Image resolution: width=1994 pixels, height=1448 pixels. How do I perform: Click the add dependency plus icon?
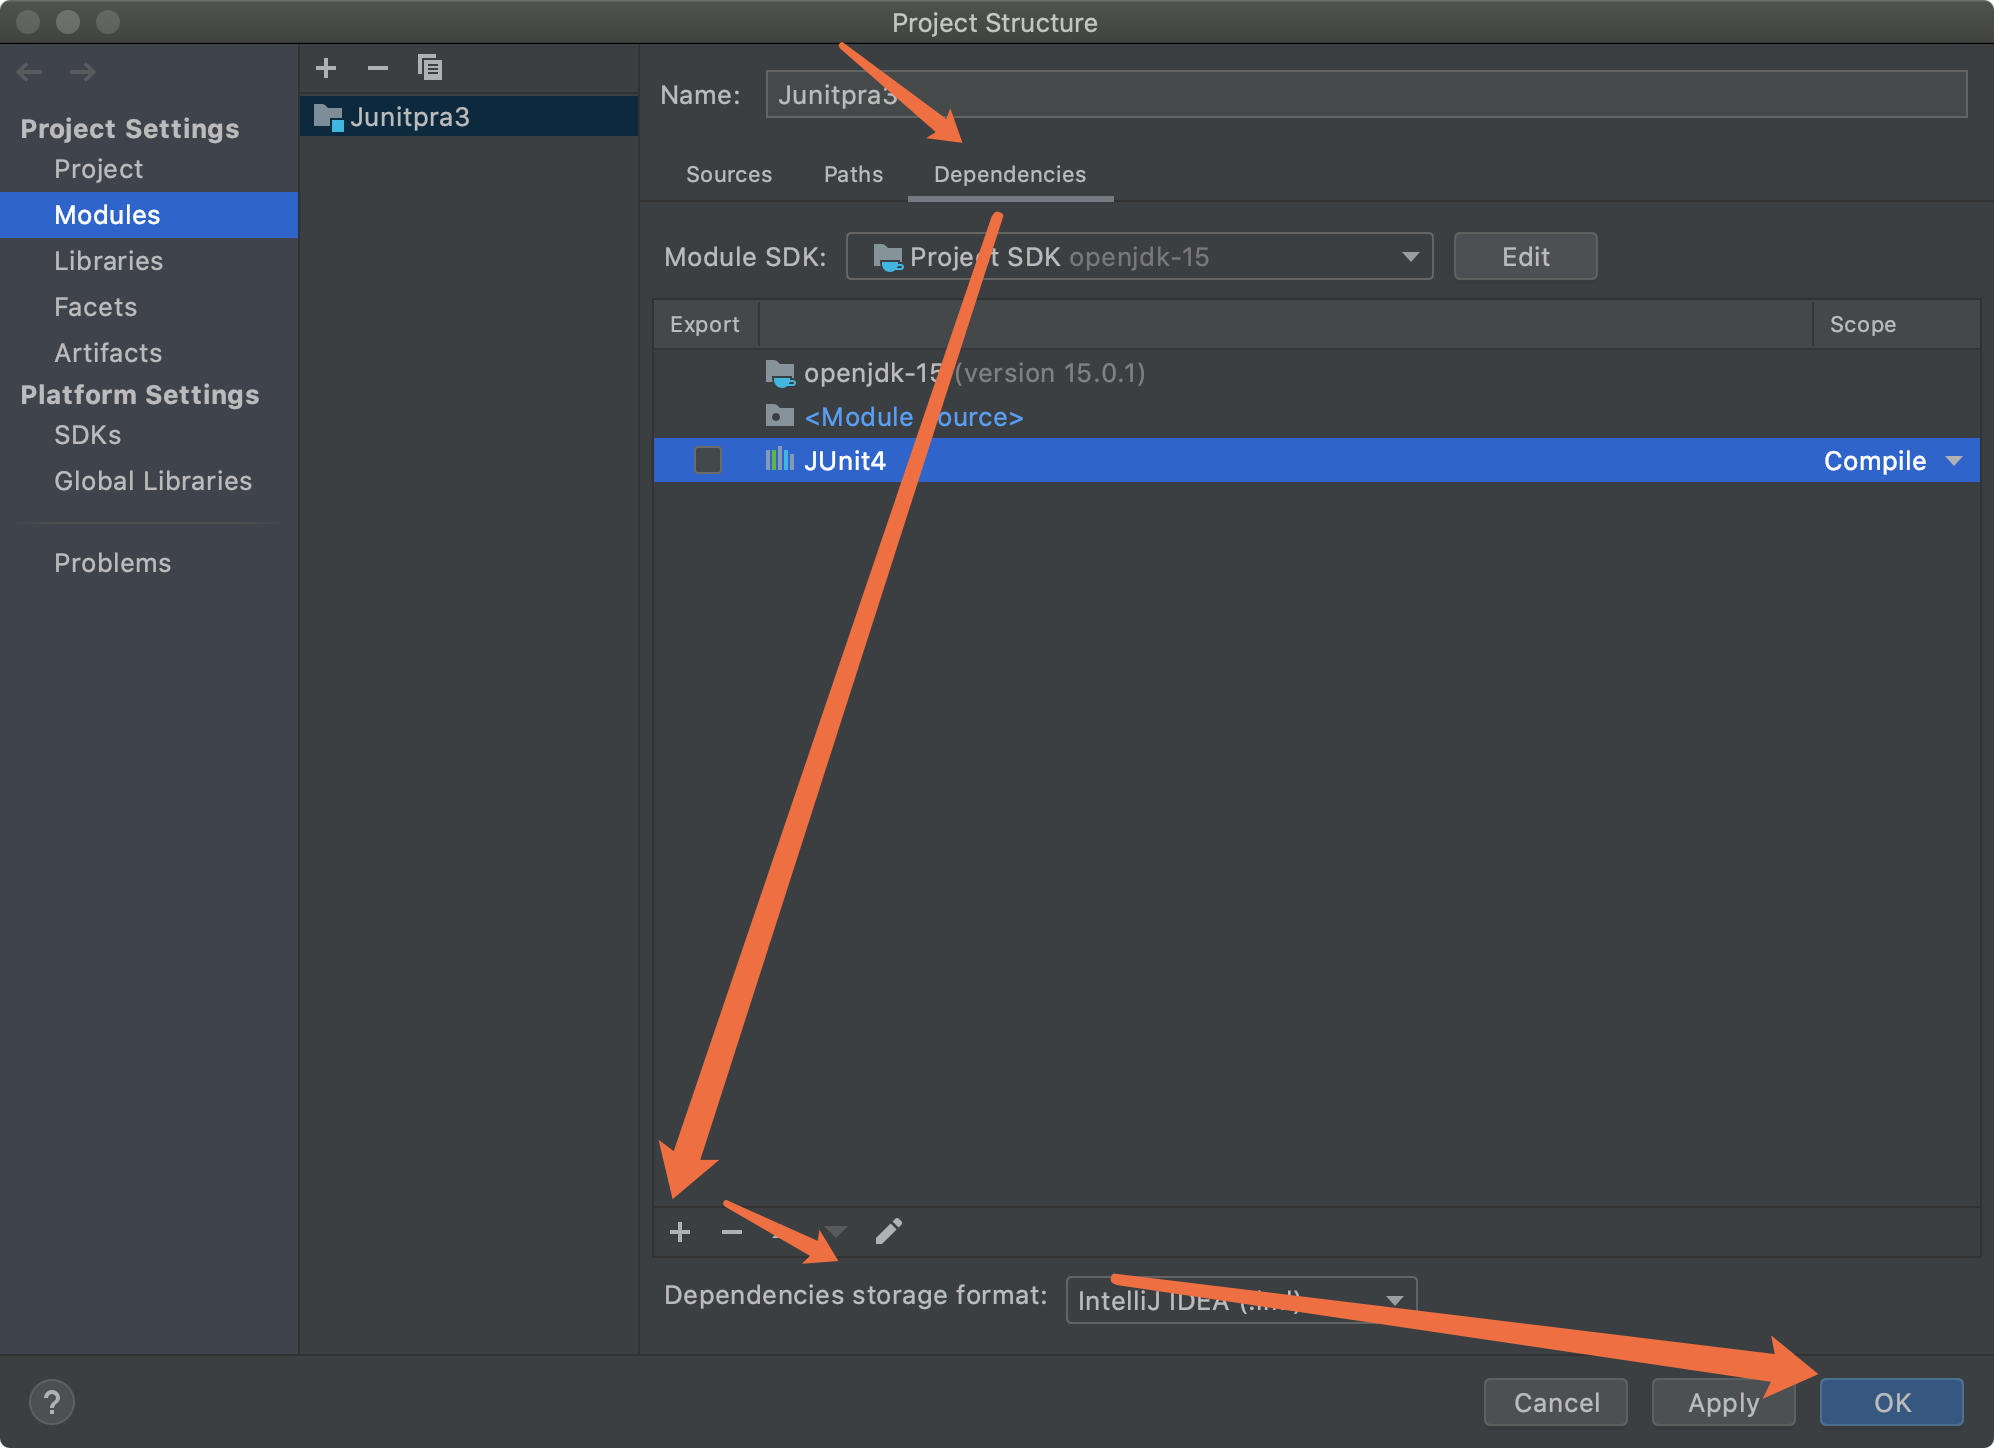click(x=680, y=1232)
